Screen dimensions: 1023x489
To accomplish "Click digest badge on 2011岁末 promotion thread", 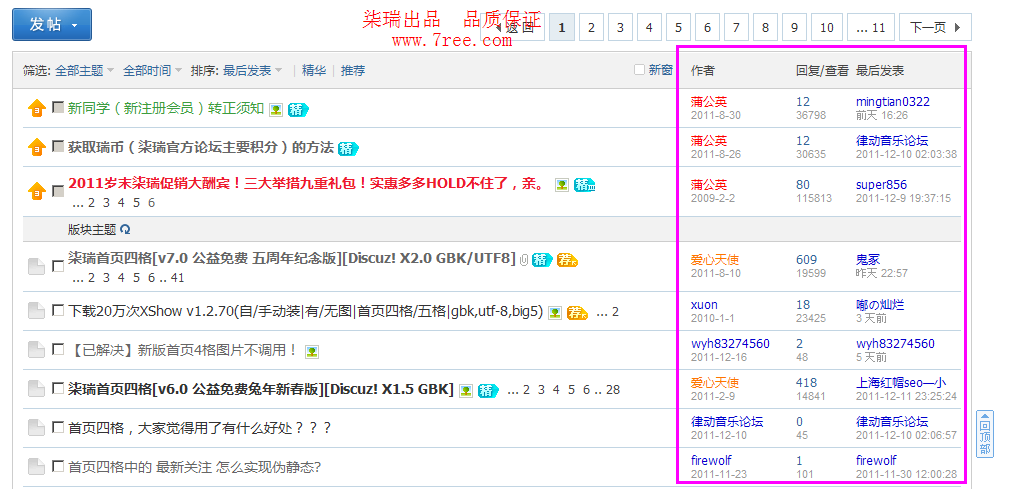I will point(585,185).
